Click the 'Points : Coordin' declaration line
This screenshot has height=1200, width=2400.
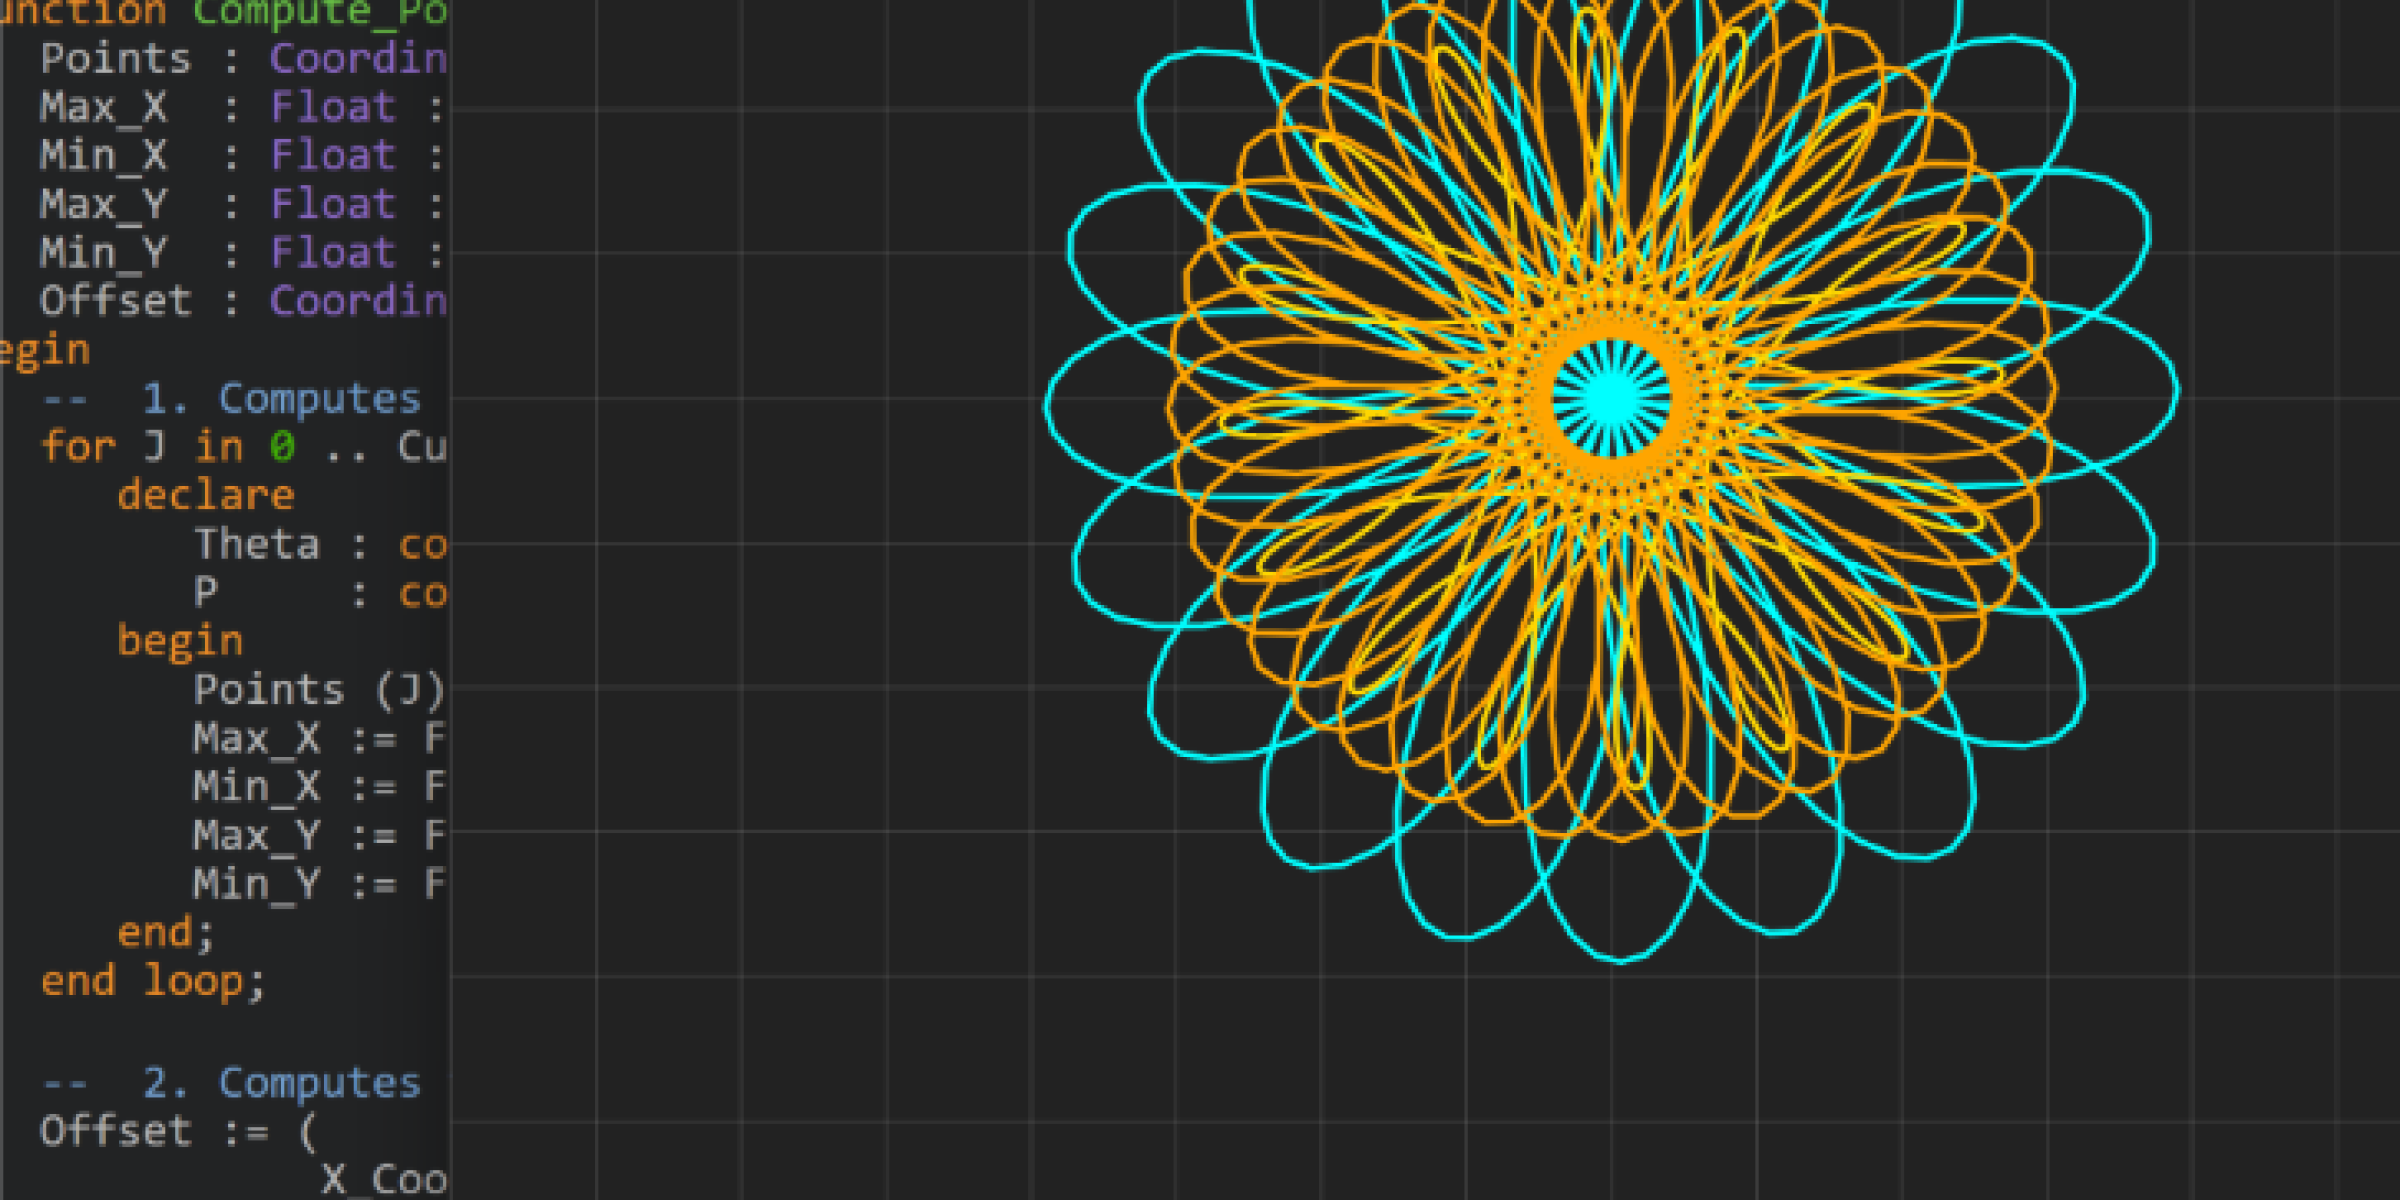point(243,59)
